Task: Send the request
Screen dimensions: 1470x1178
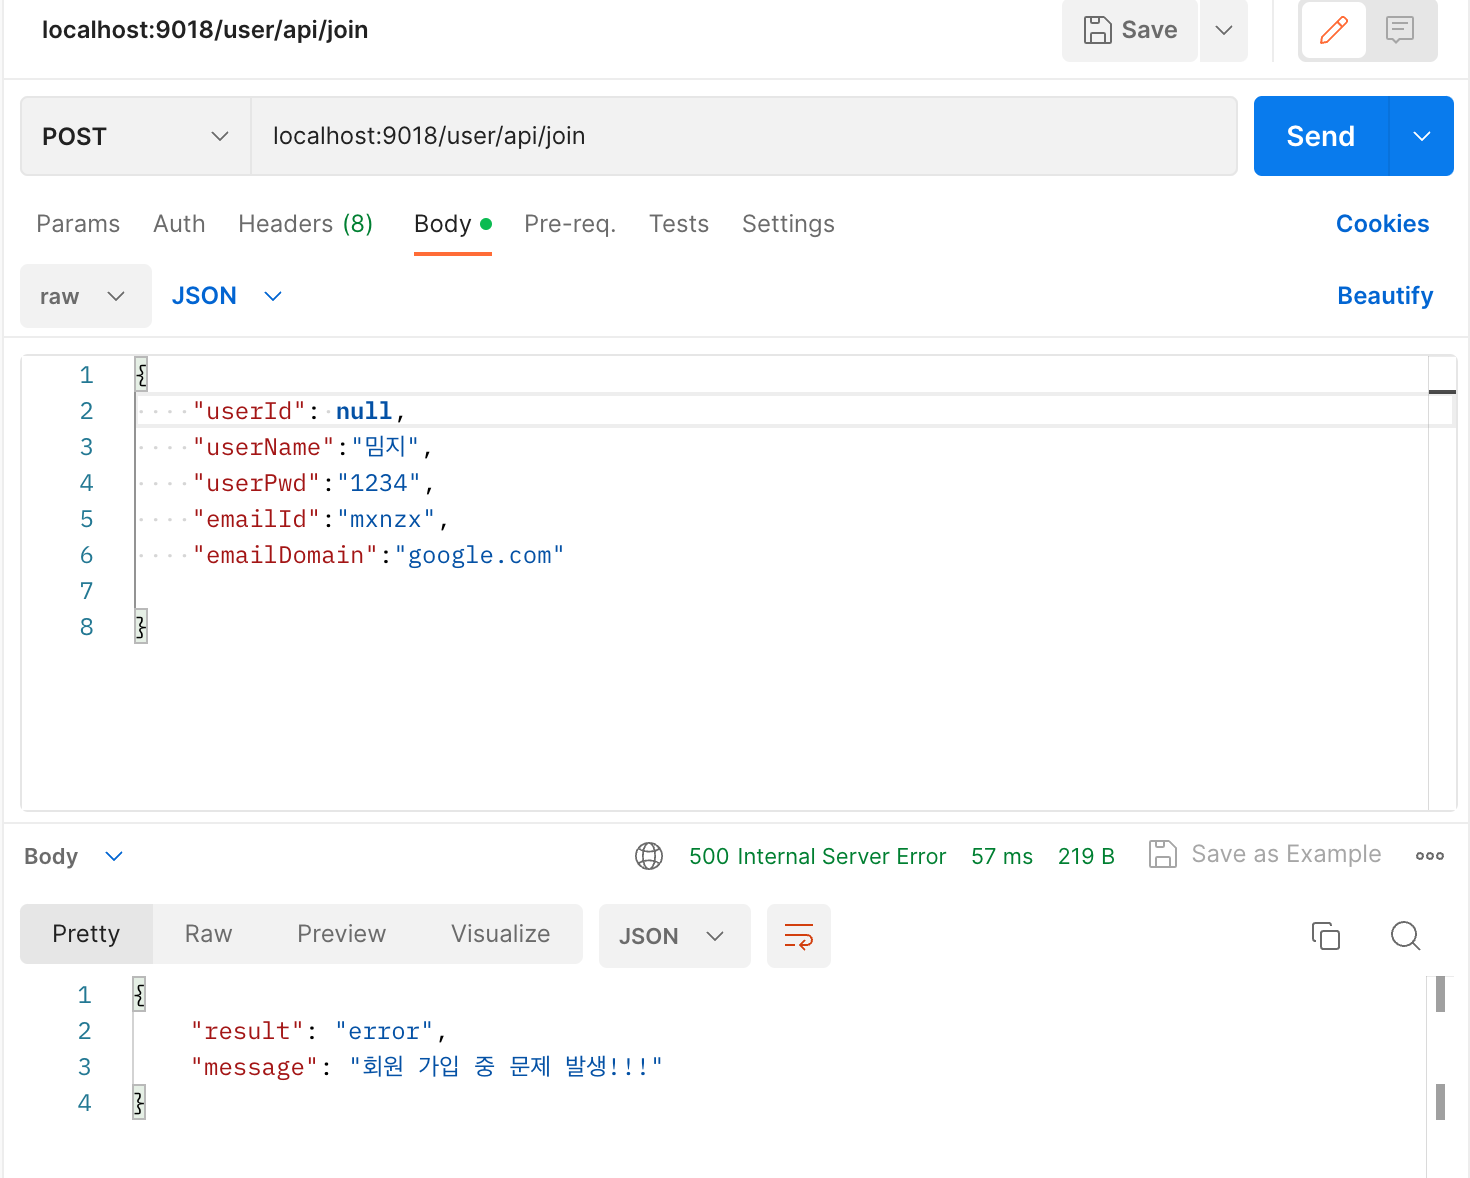Action: (1321, 136)
